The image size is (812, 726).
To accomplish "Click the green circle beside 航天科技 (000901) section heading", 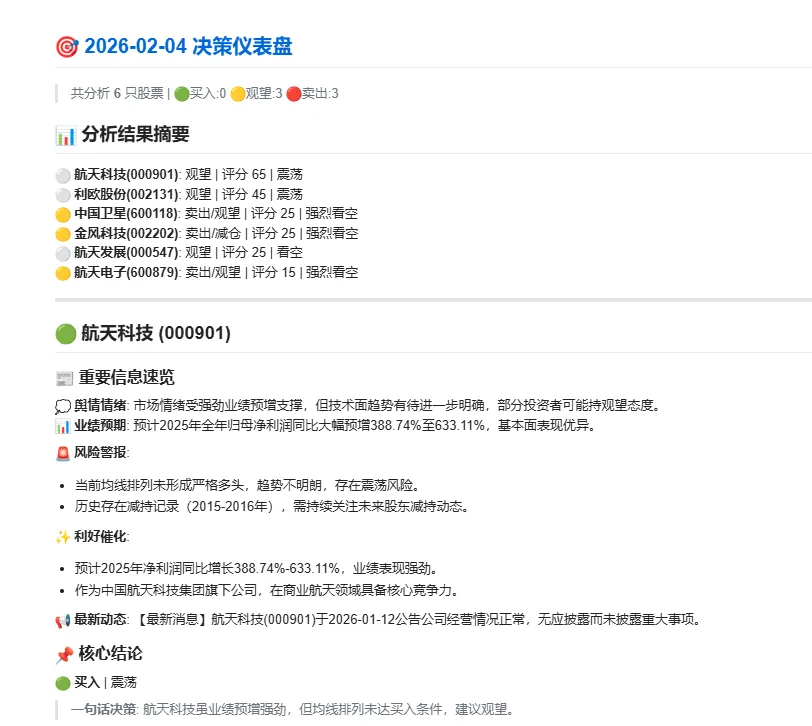I will (x=66, y=334).
